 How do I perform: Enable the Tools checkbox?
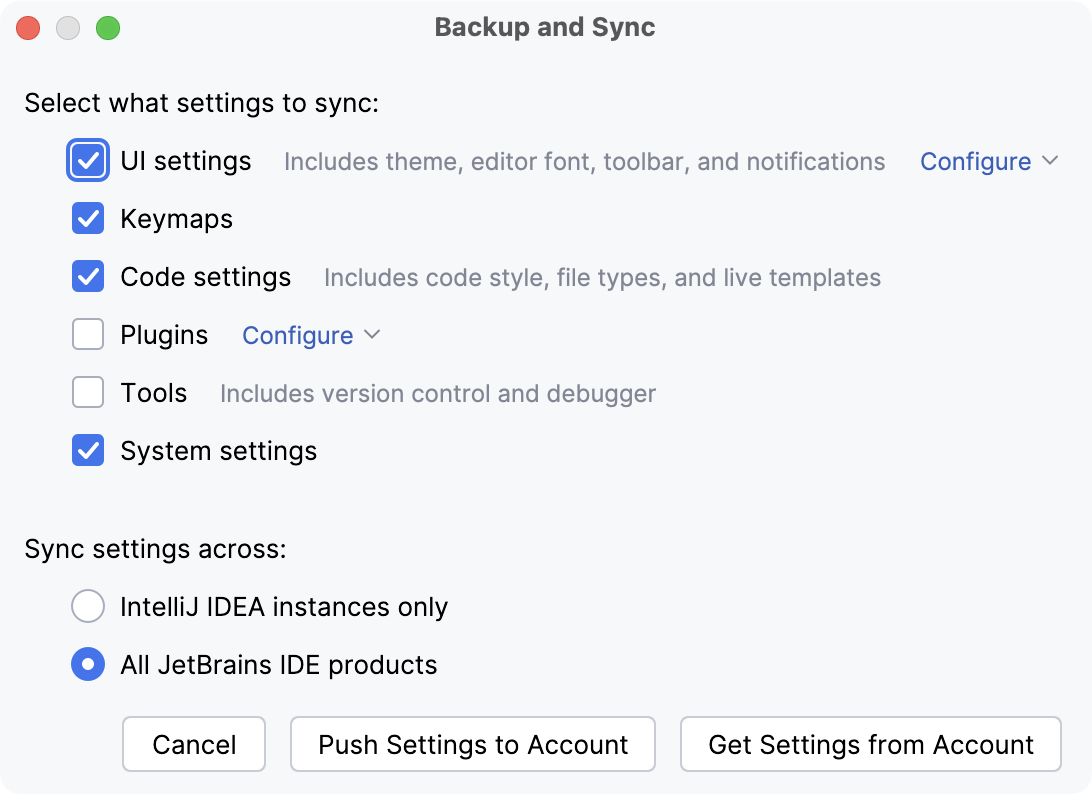(88, 392)
